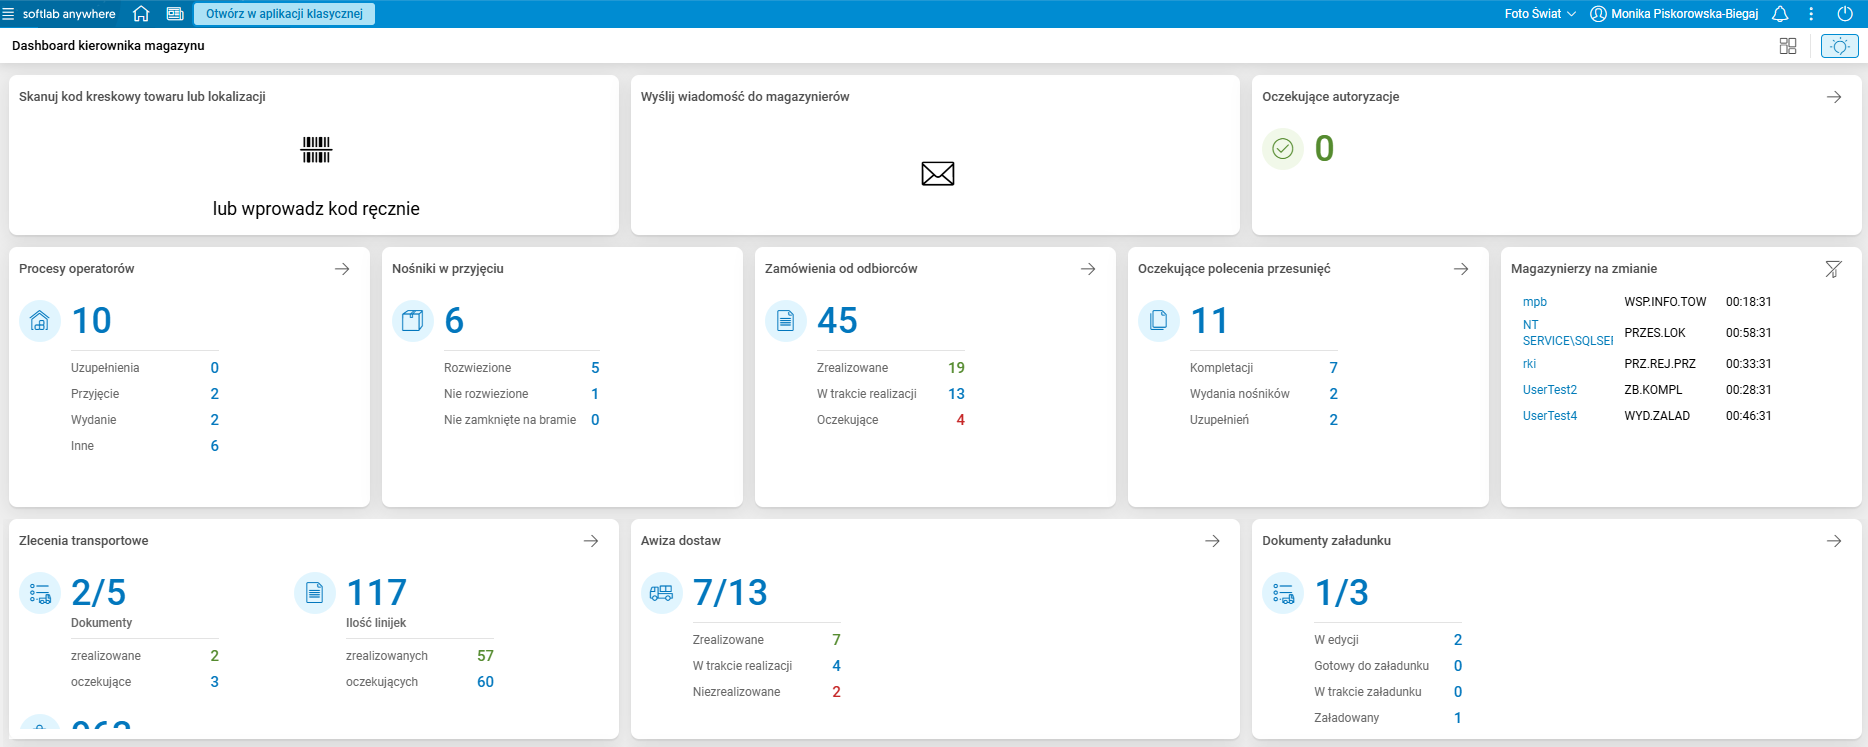
Task: Open Oczekujące autoryzacje details arrow
Action: click(x=1834, y=97)
